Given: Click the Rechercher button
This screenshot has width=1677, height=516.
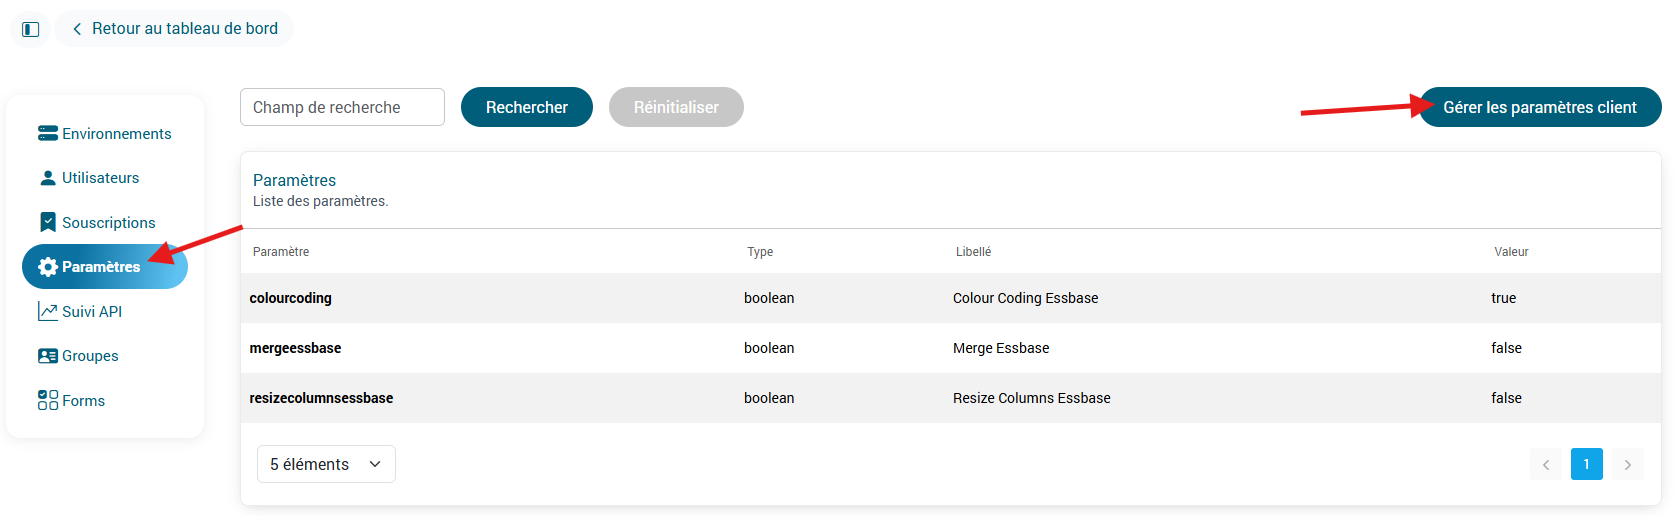Looking at the screenshot, I should tap(526, 107).
